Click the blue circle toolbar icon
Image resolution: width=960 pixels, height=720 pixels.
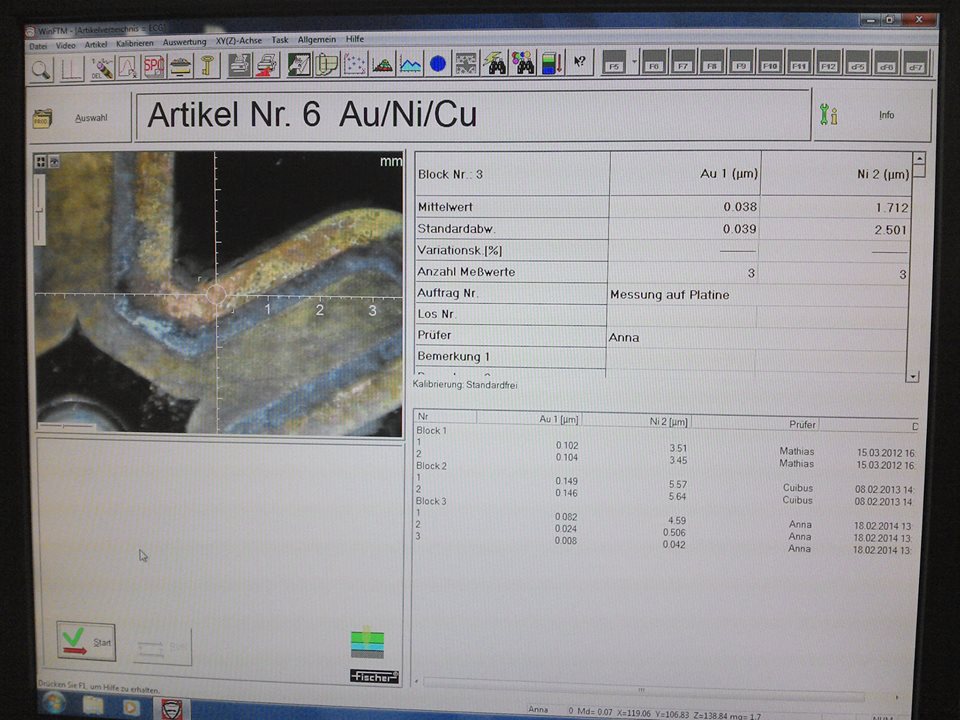(x=438, y=63)
